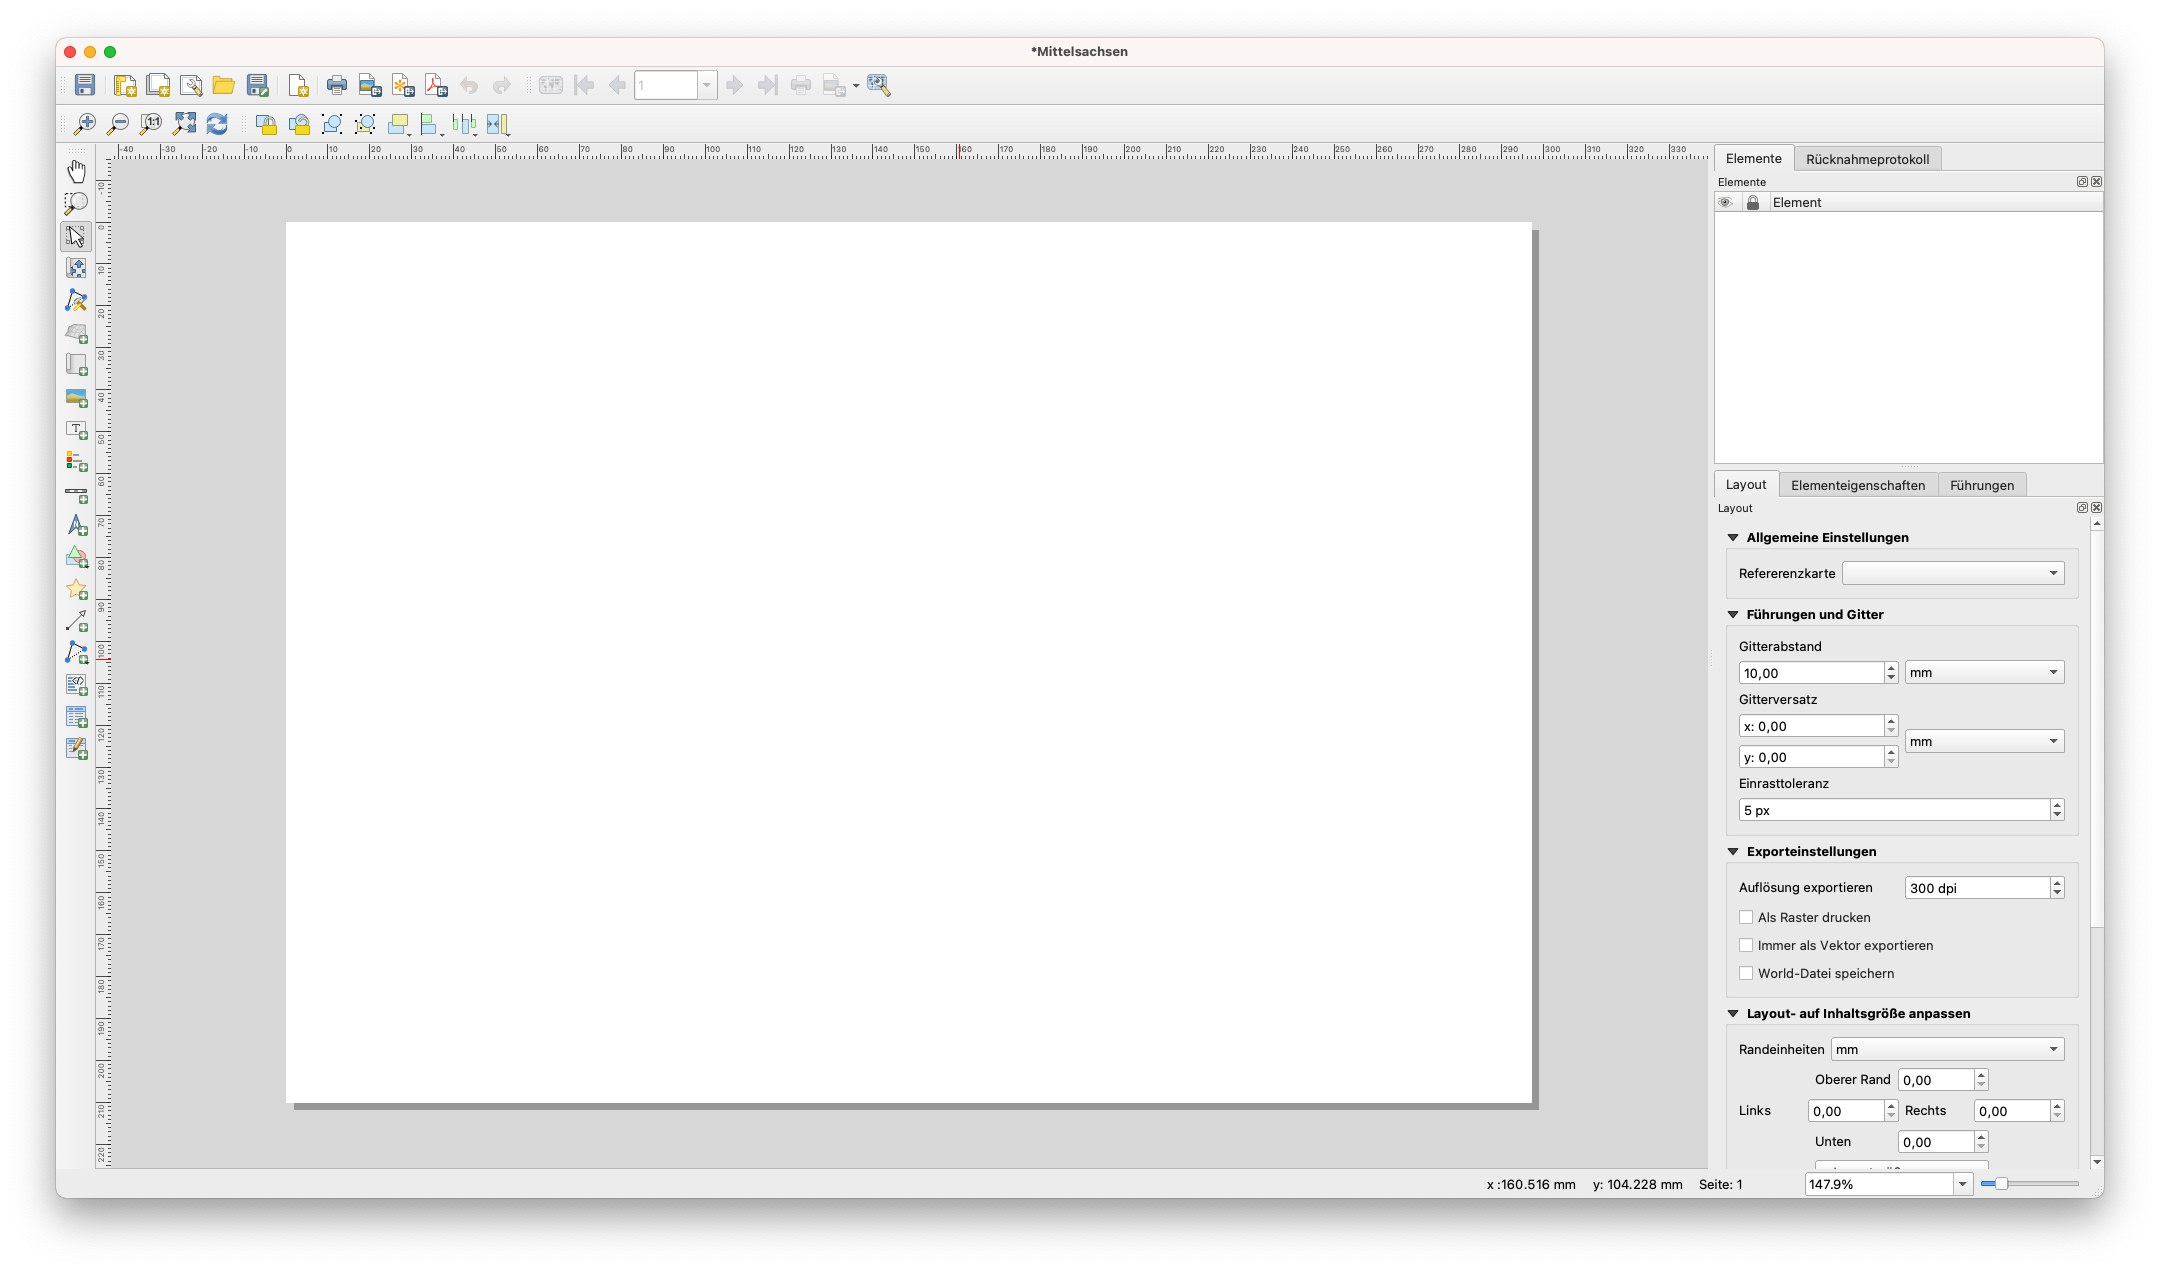The image size is (2160, 1272).
Task: Zoom to full layout extent
Action: coord(184,124)
